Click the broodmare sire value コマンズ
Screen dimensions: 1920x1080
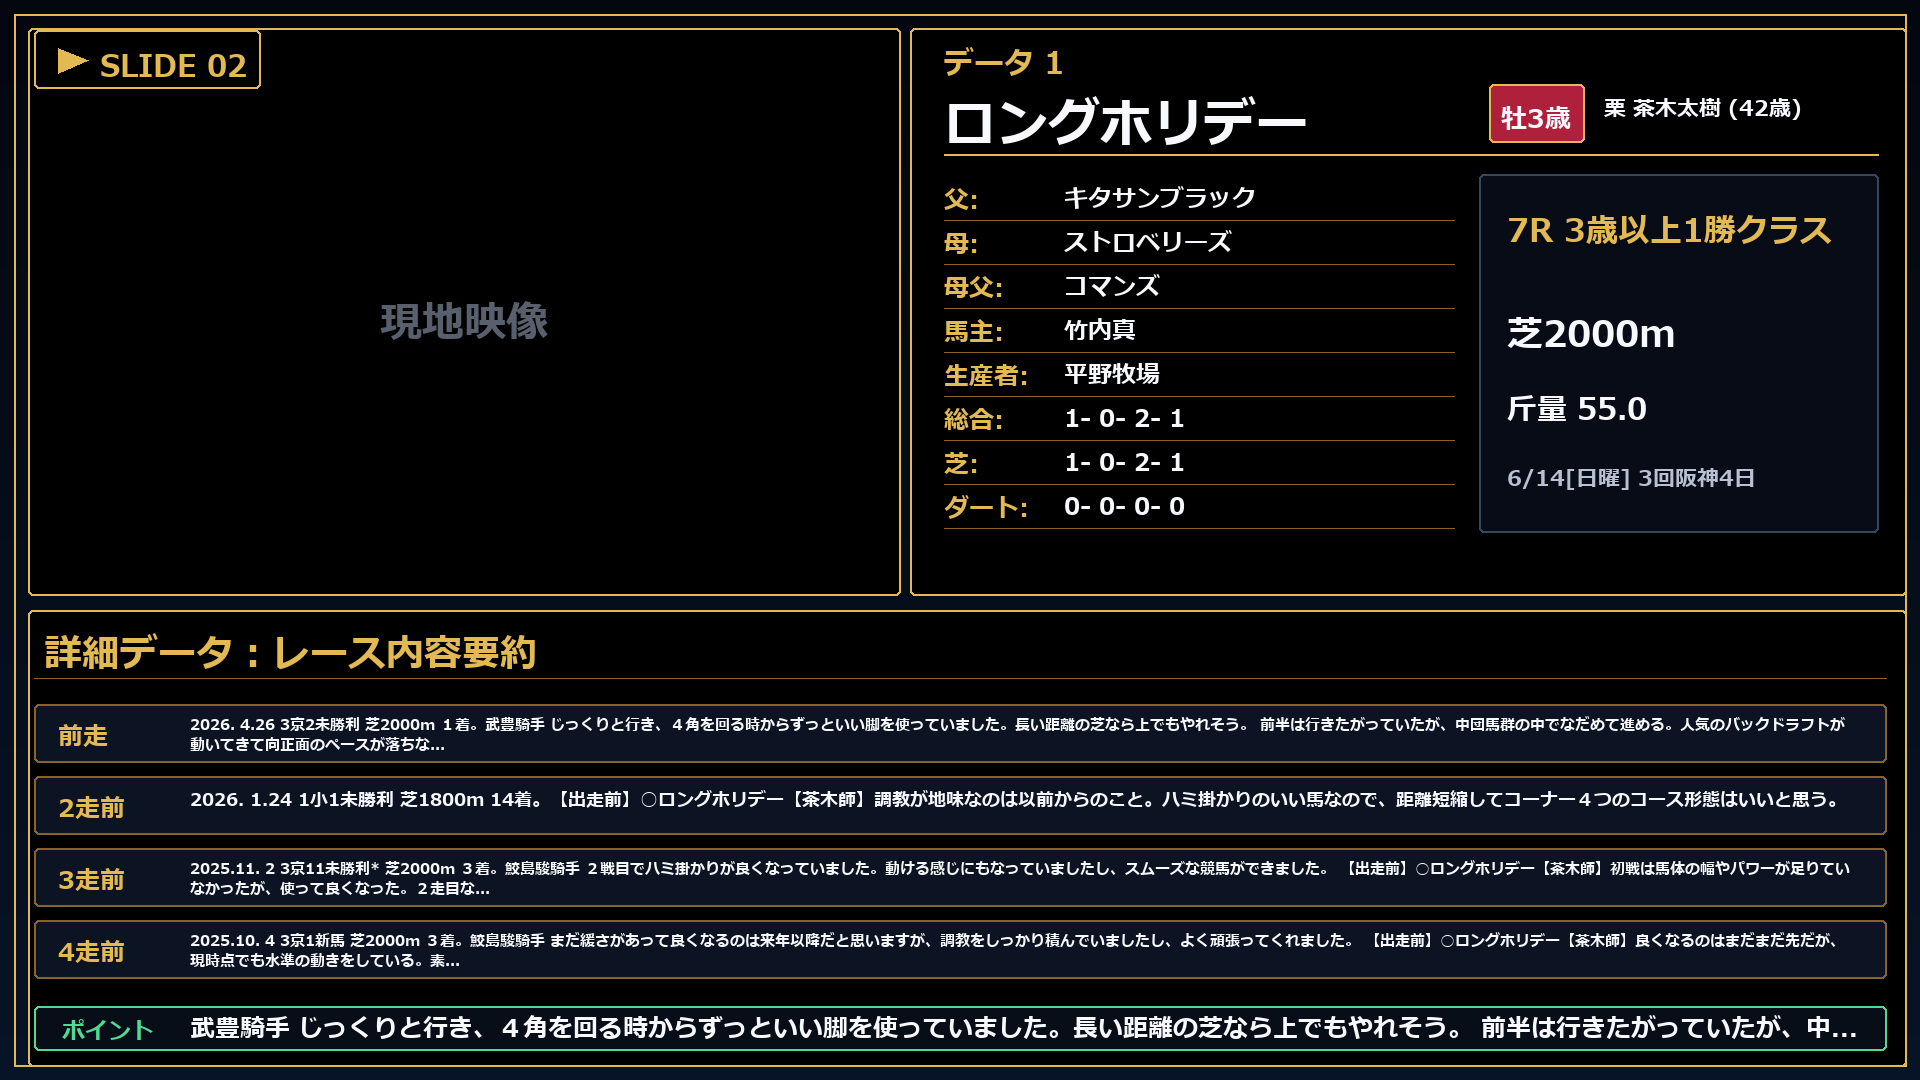1112,285
